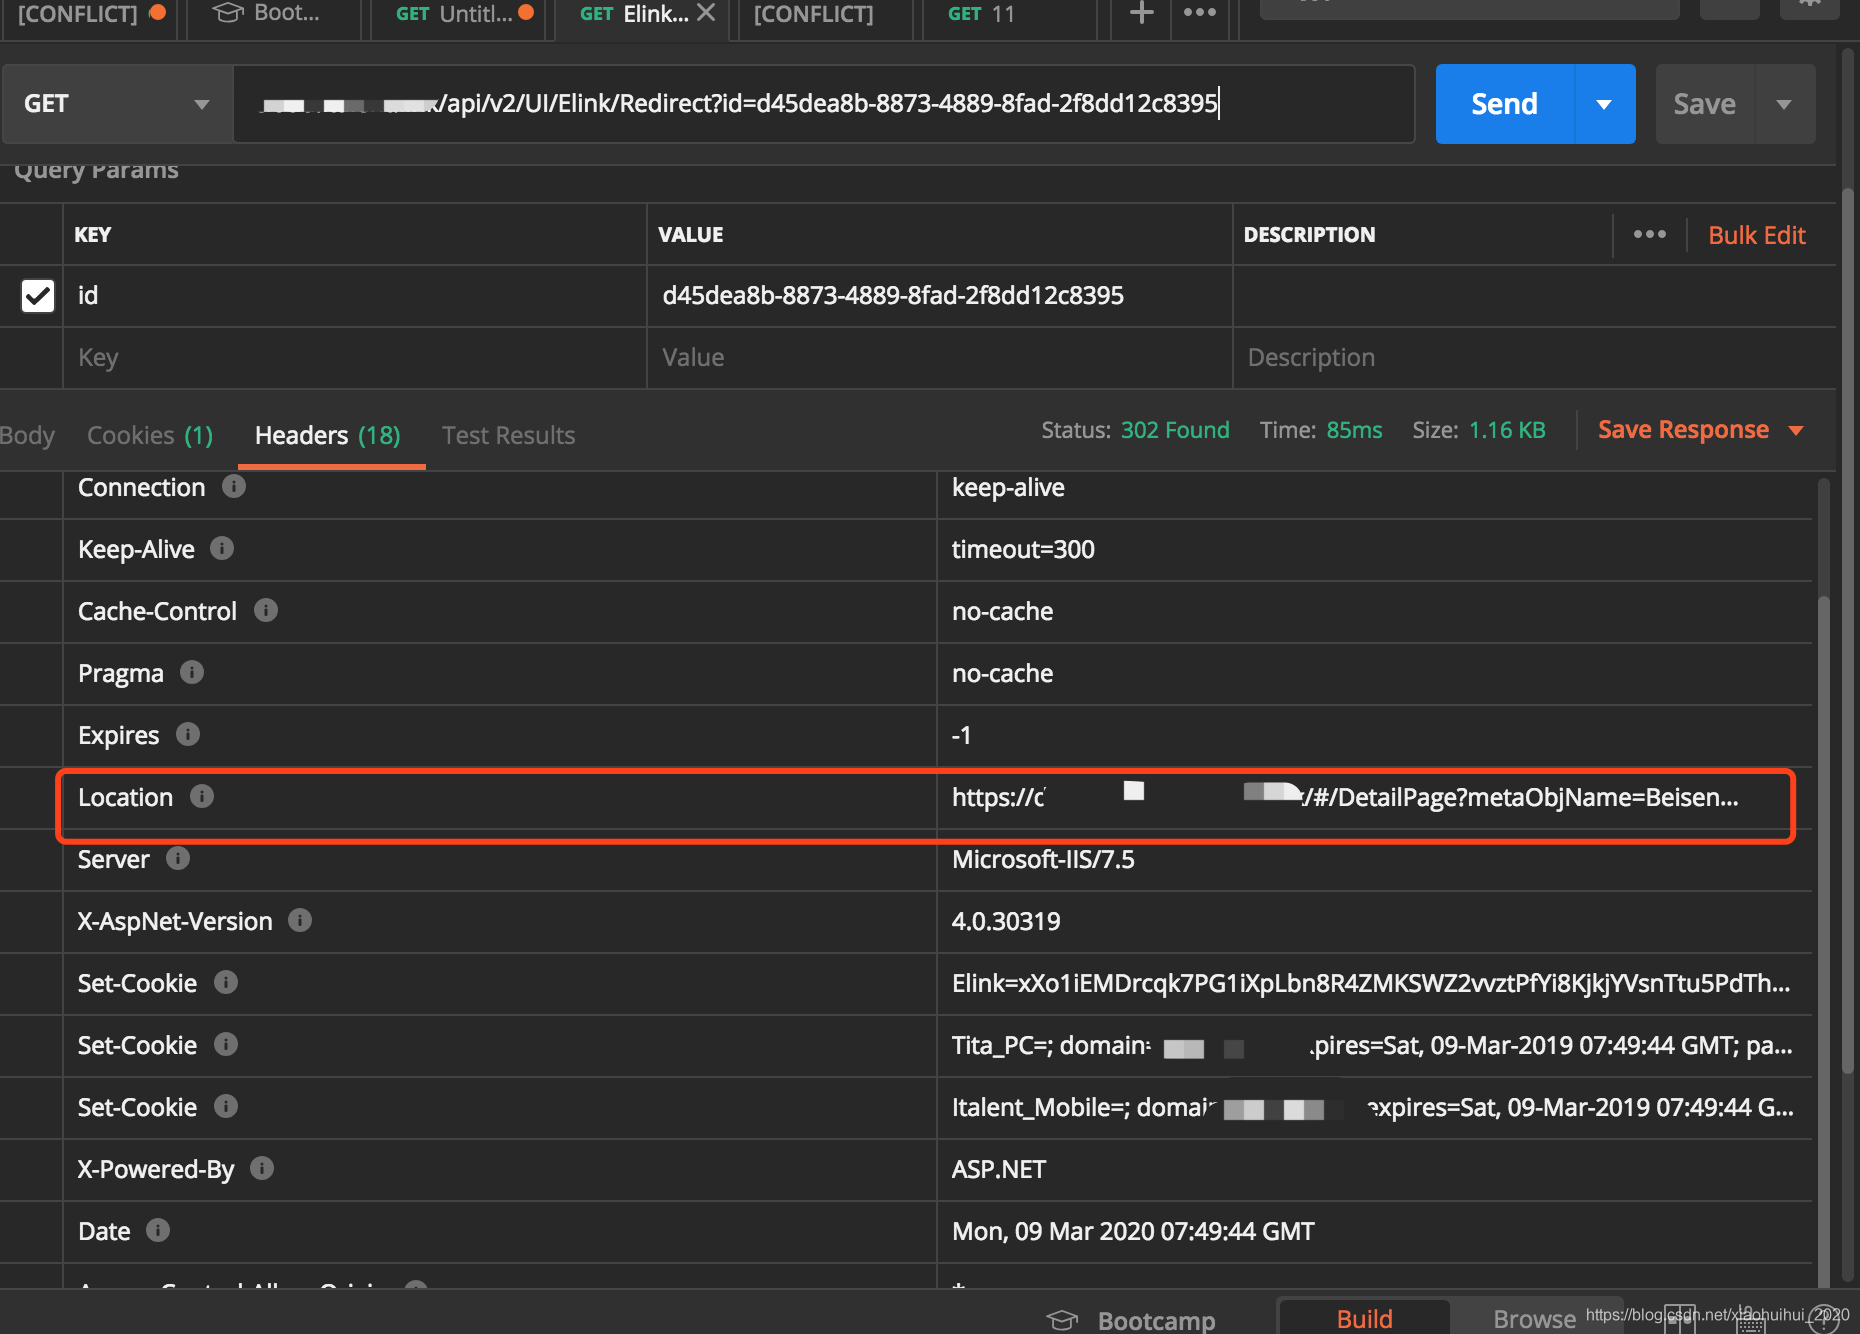
Task: Open the response Body tab
Action: pos(27,436)
